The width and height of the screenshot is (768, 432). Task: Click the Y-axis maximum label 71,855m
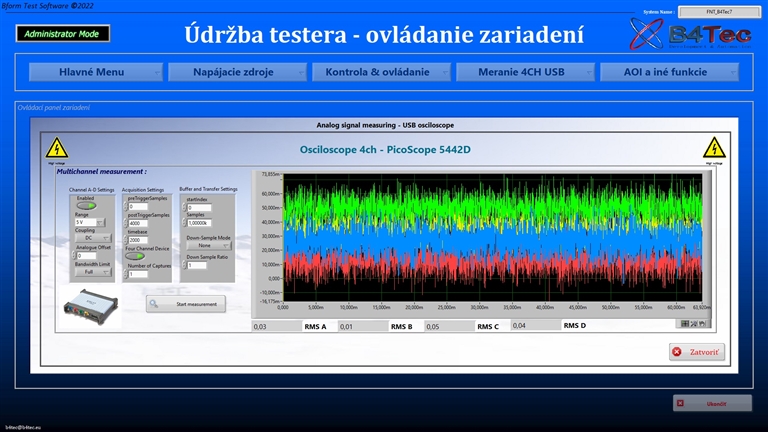[271, 174]
